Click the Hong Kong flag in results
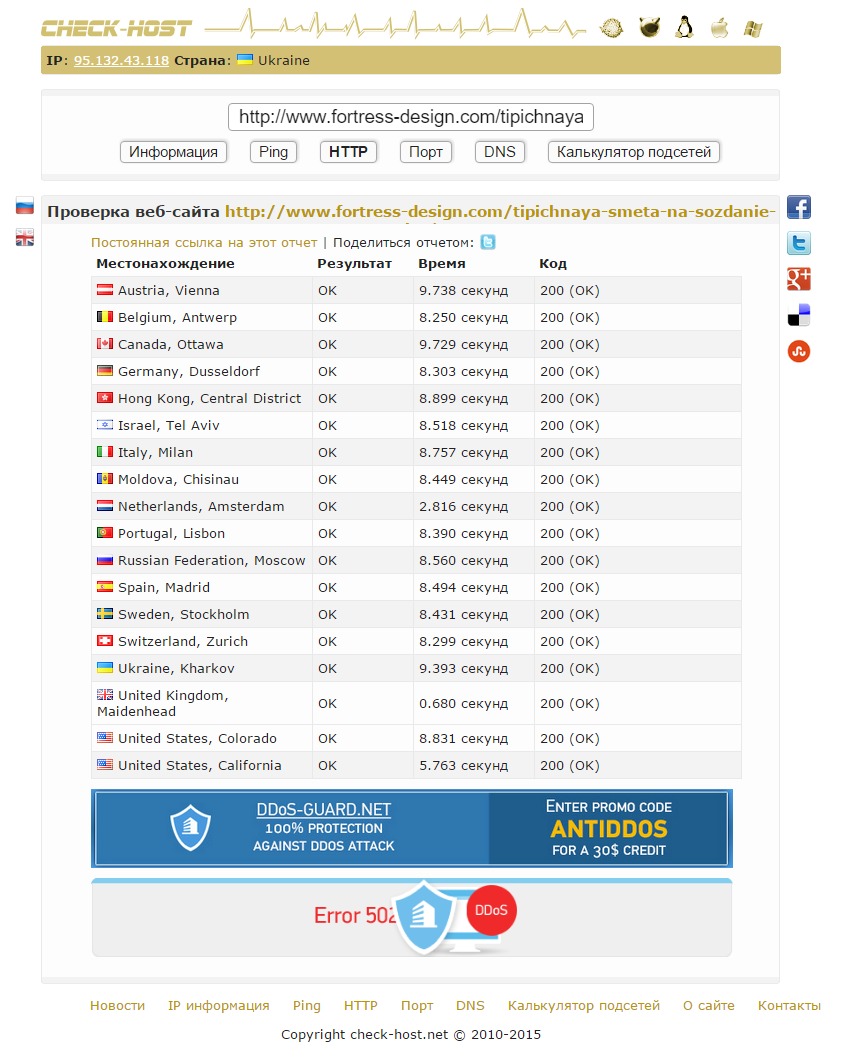Viewport: 843px width, 1061px height. click(105, 398)
